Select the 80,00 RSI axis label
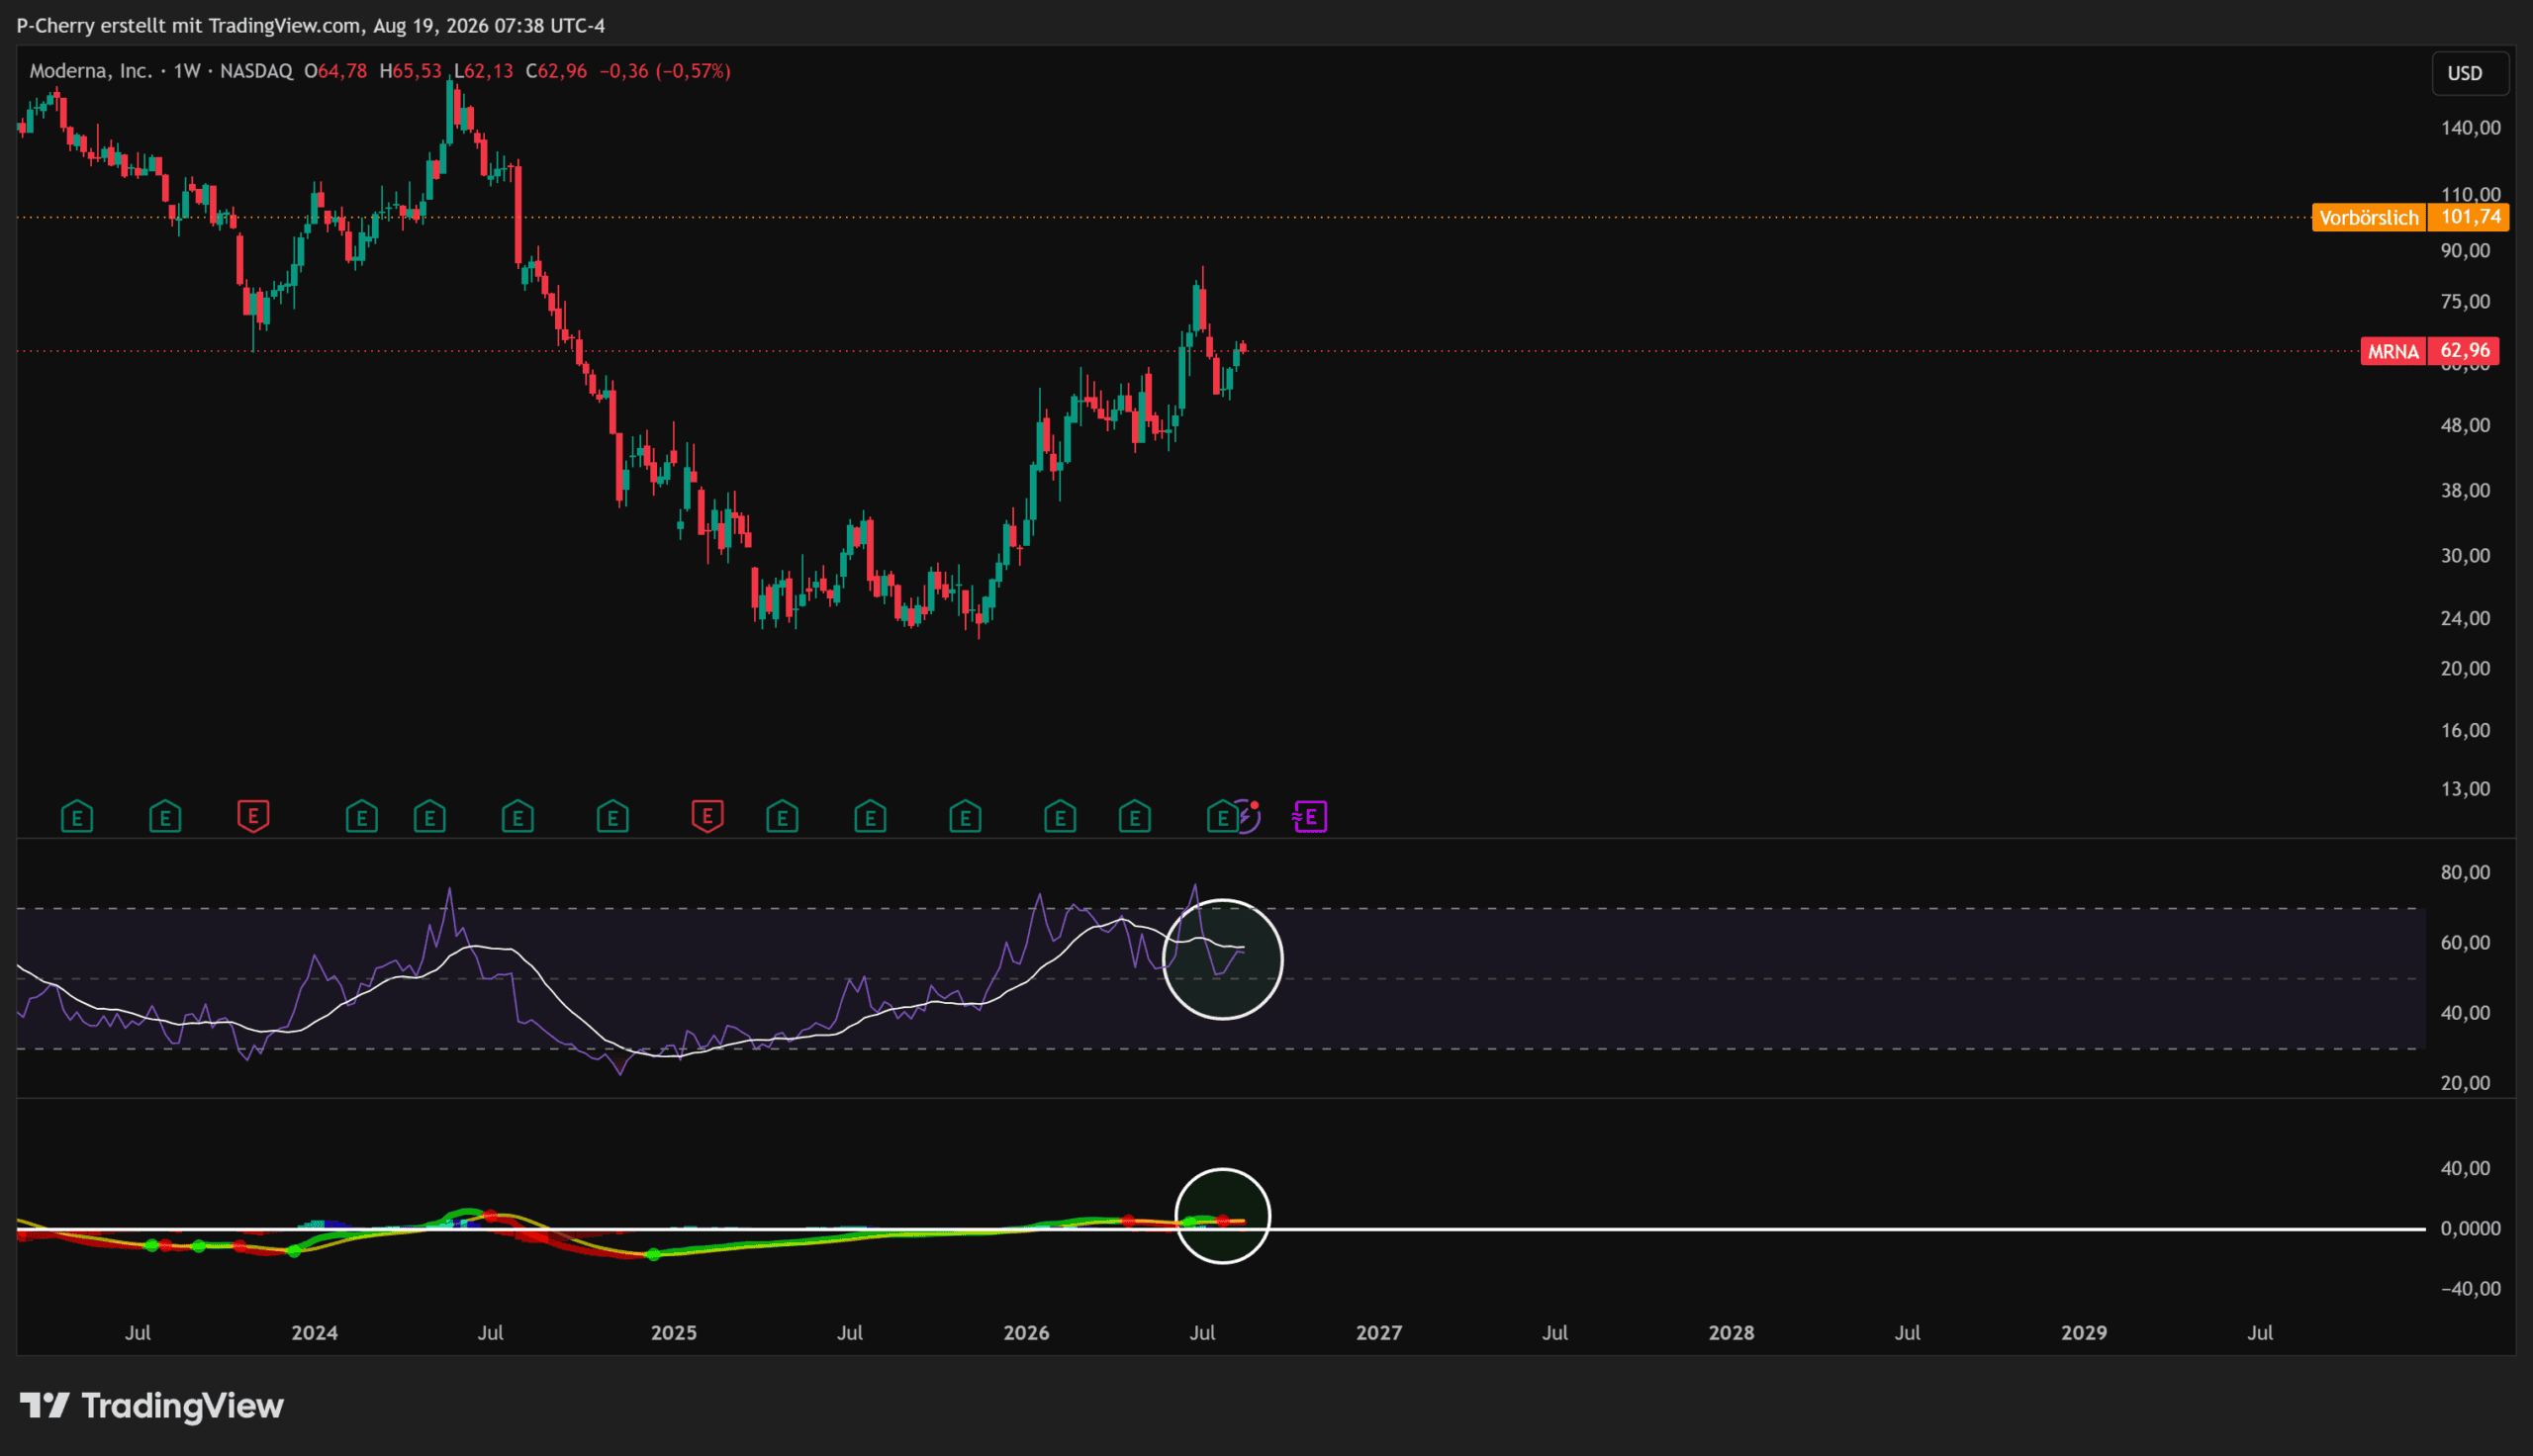The image size is (2533, 1456). 2465,873
